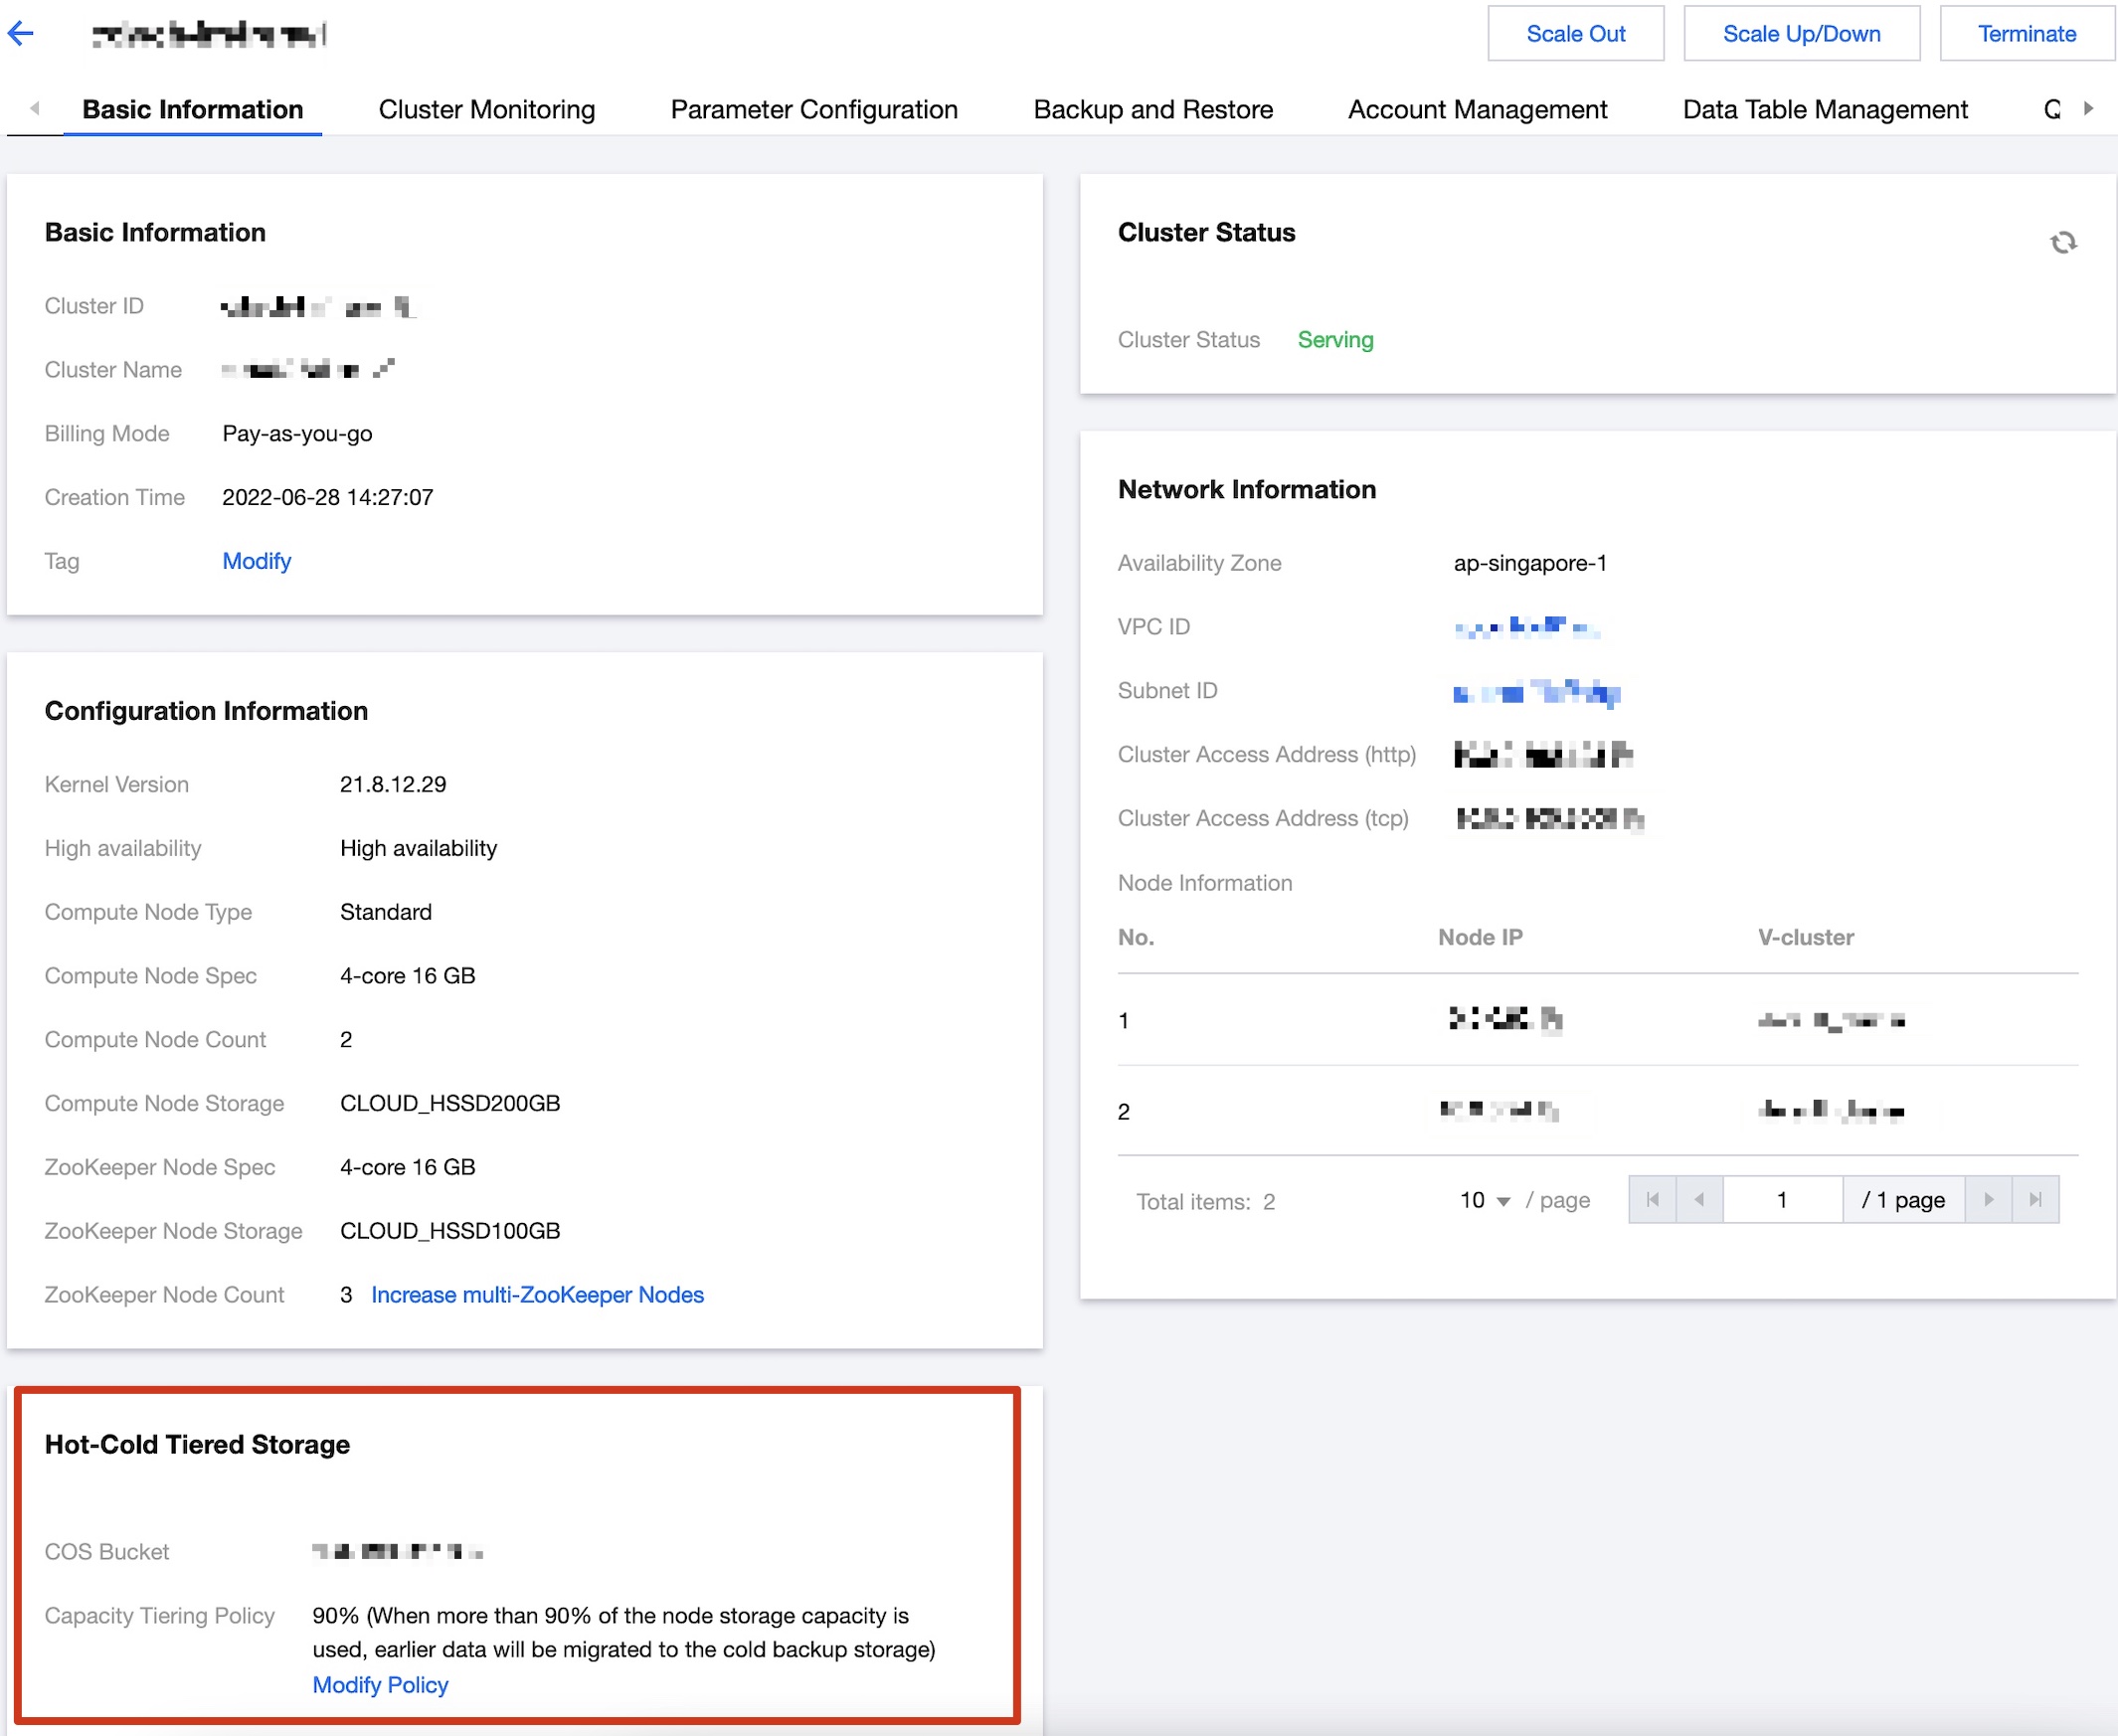2118x1736 pixels.
Task: Go to the next page of nodes
Action: pos(1988,1199)
